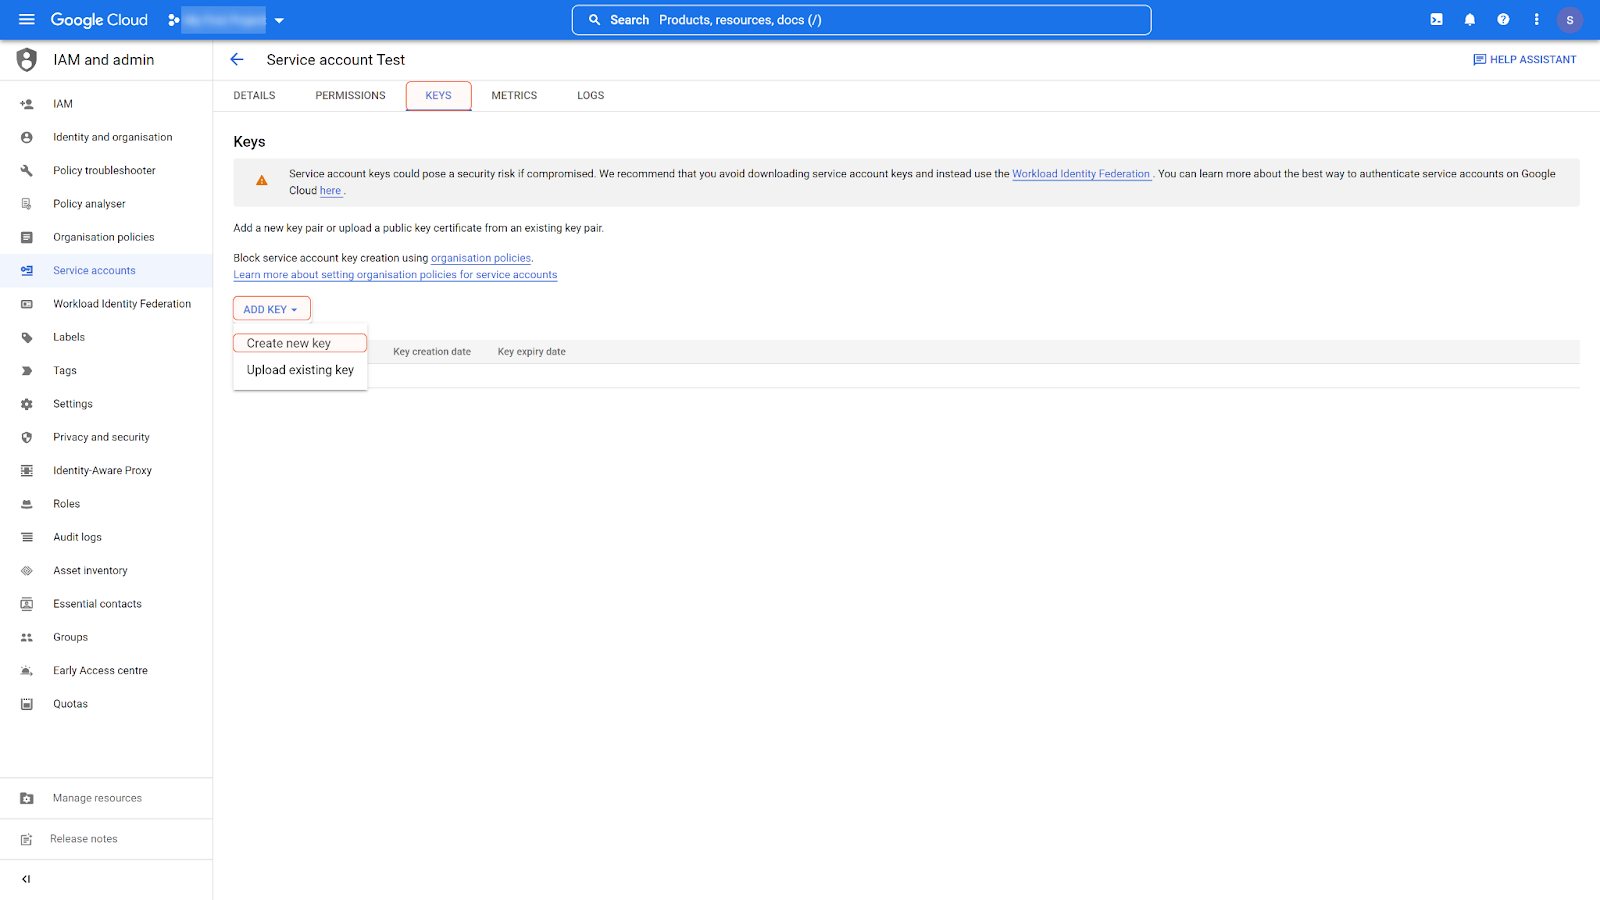
Task: Switch to the PERMISSIONS tab
Action: click(x=350, y=95)
